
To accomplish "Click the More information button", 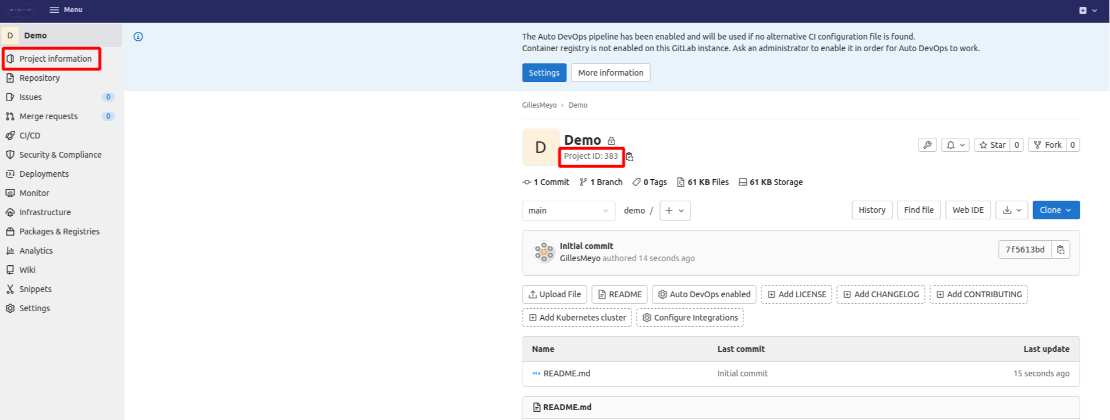I will (x=610, y=73).
